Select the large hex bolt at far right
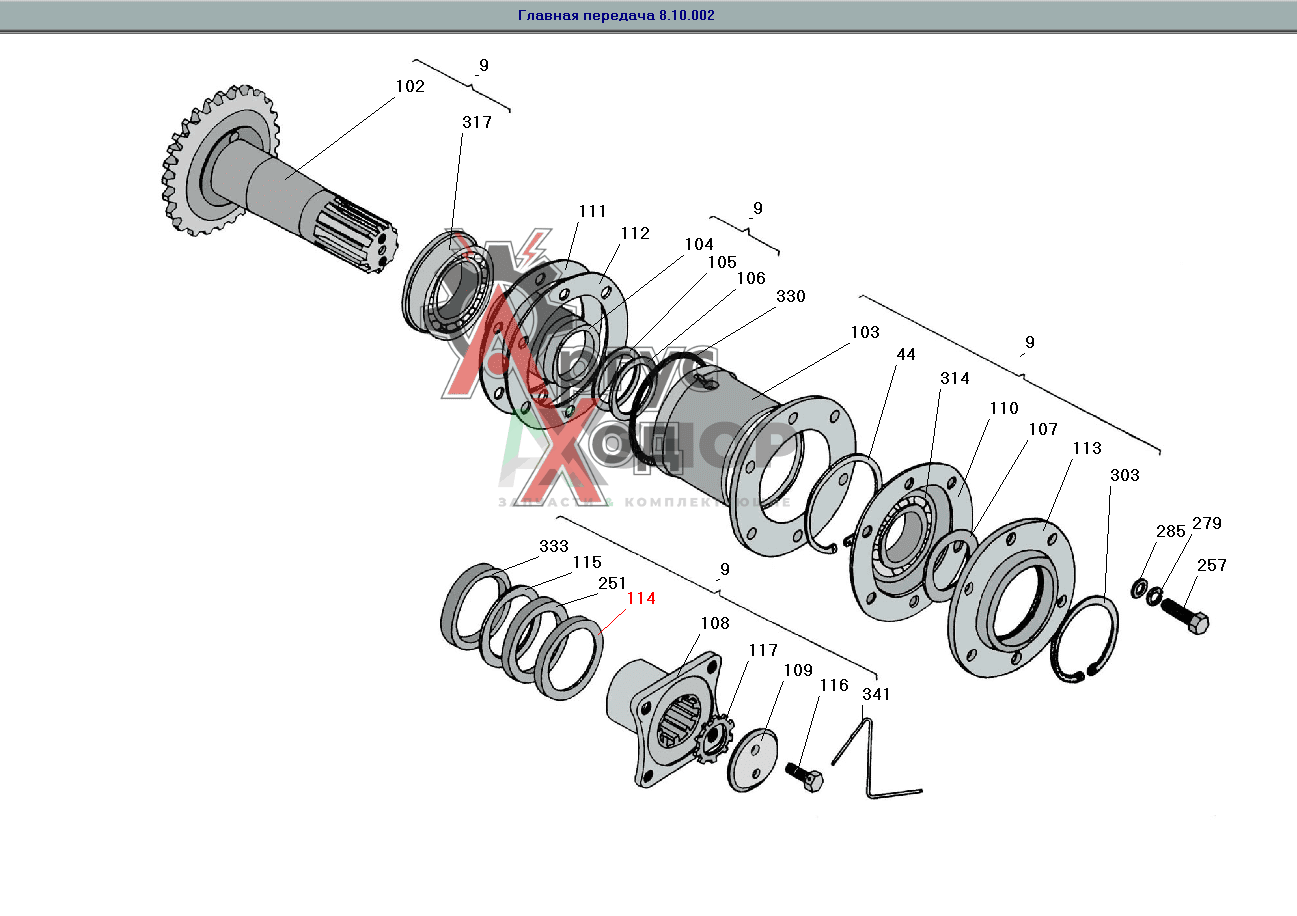 pos(1186,612)
